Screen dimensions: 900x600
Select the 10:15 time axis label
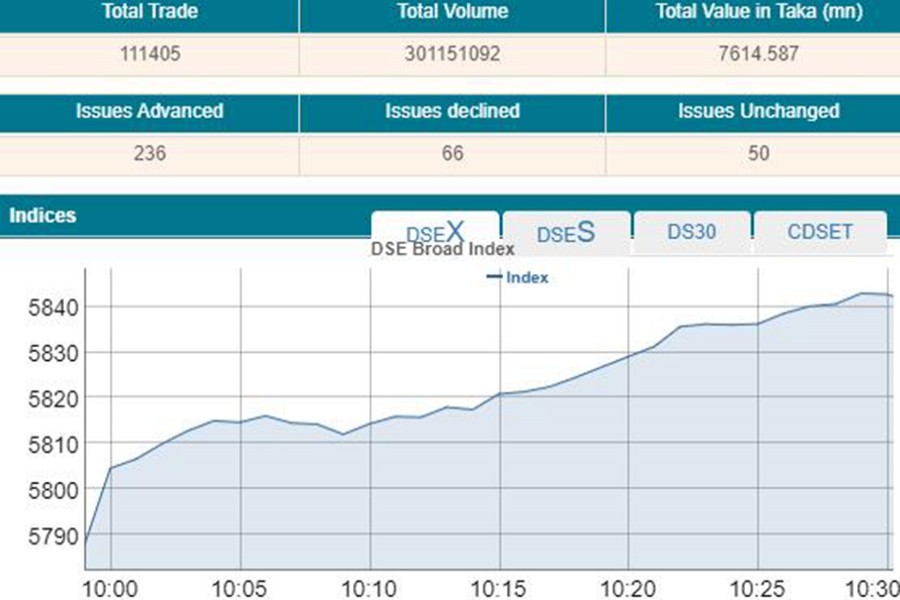pos(499,585)
